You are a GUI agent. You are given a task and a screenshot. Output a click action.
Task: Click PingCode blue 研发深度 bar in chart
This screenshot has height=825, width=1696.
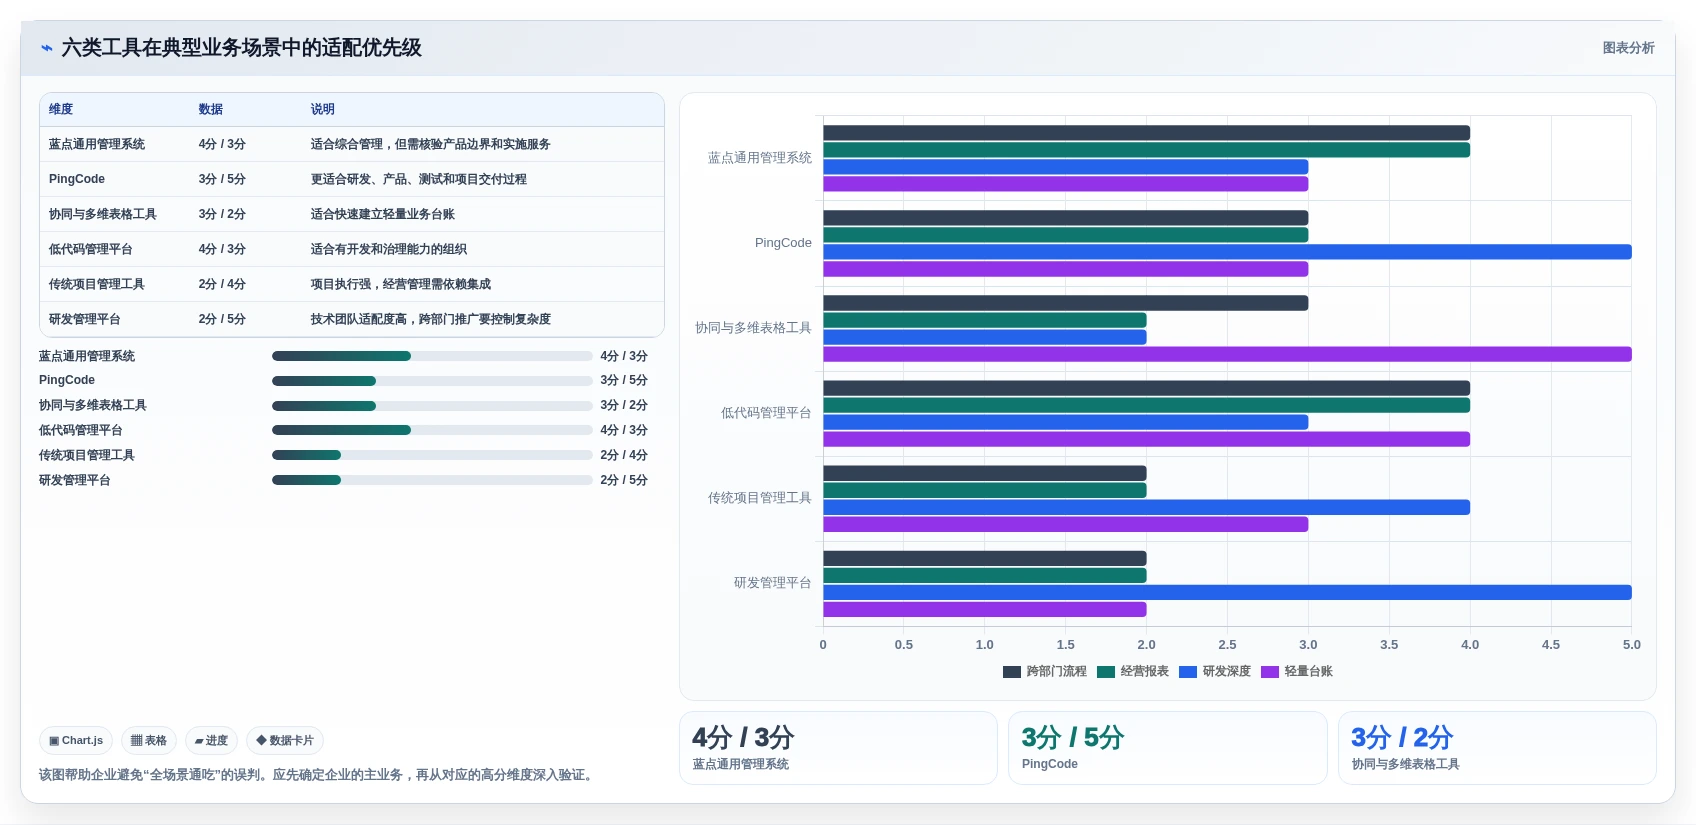(x=1227, y=252)
